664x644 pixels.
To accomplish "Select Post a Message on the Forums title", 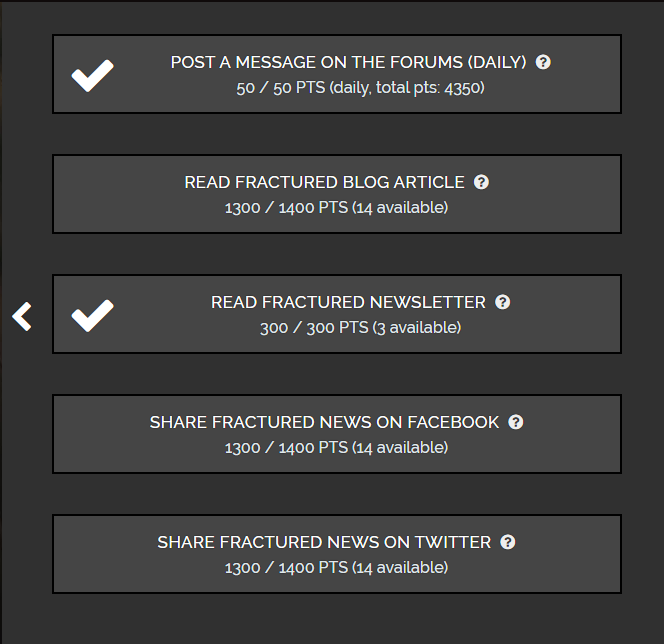I will coord(349,62).
